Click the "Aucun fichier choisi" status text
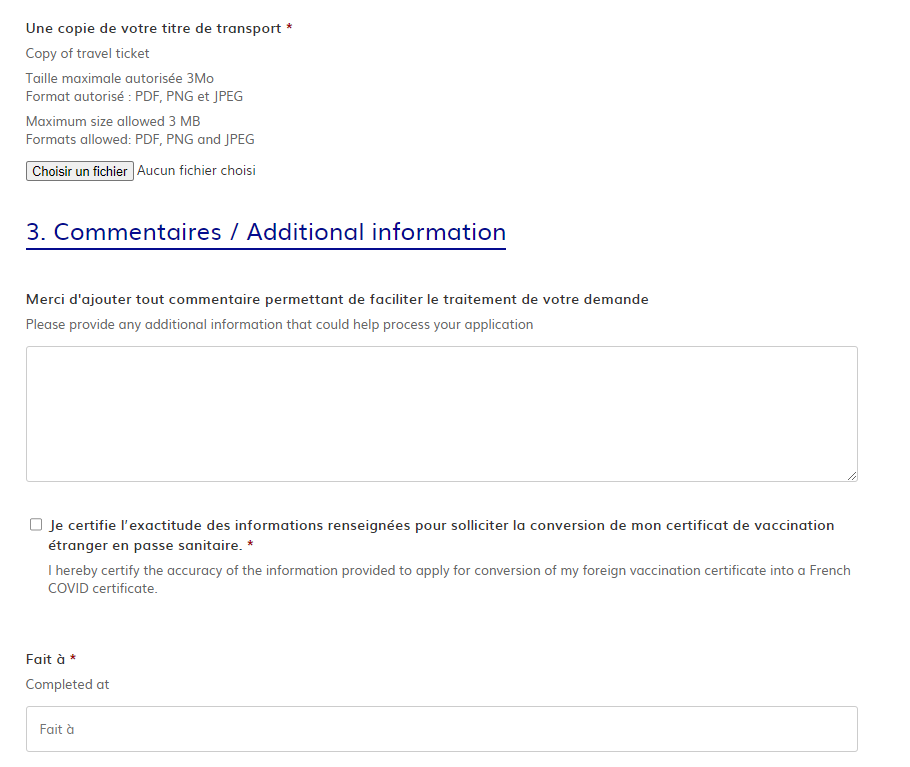The height and width of the screenshot is (767, 910). pyautogui.click(x=196, y=170)
